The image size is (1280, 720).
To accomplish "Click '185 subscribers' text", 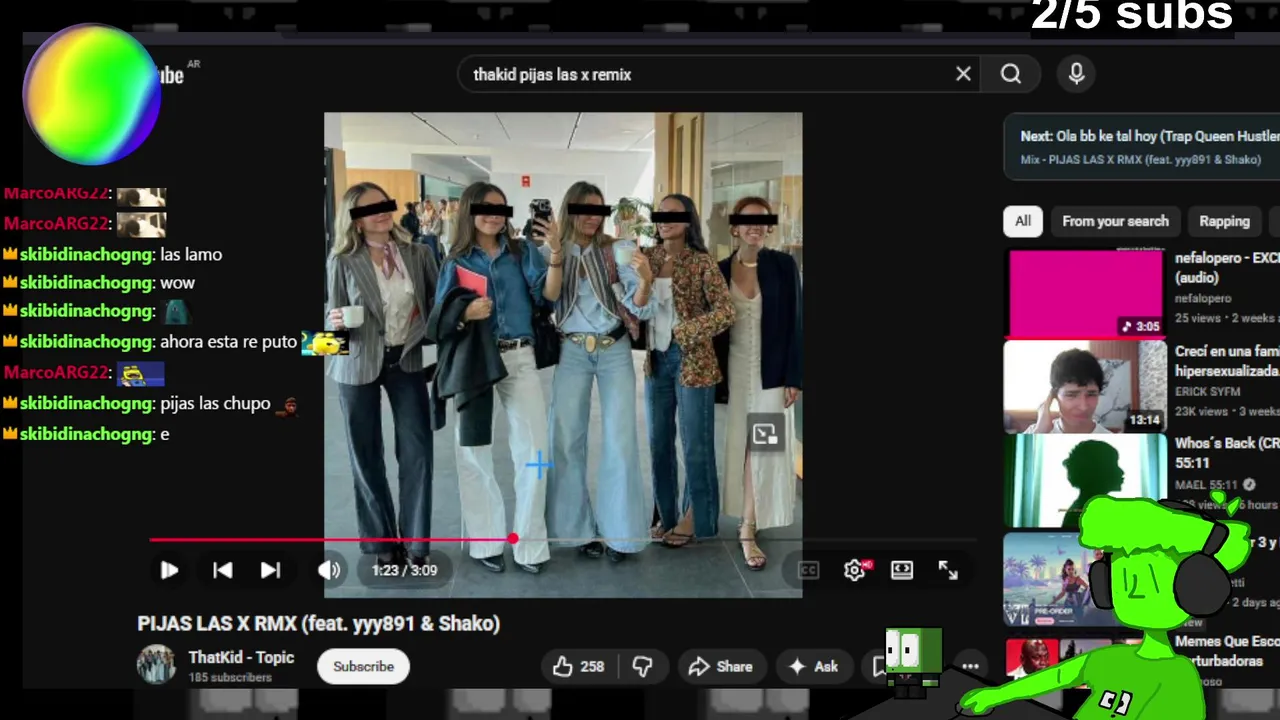I will (x=230, y=677).
